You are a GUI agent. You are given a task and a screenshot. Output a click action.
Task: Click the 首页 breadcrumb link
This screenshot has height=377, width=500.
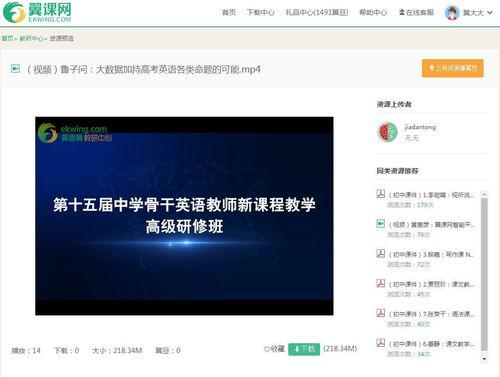(7, 38)
